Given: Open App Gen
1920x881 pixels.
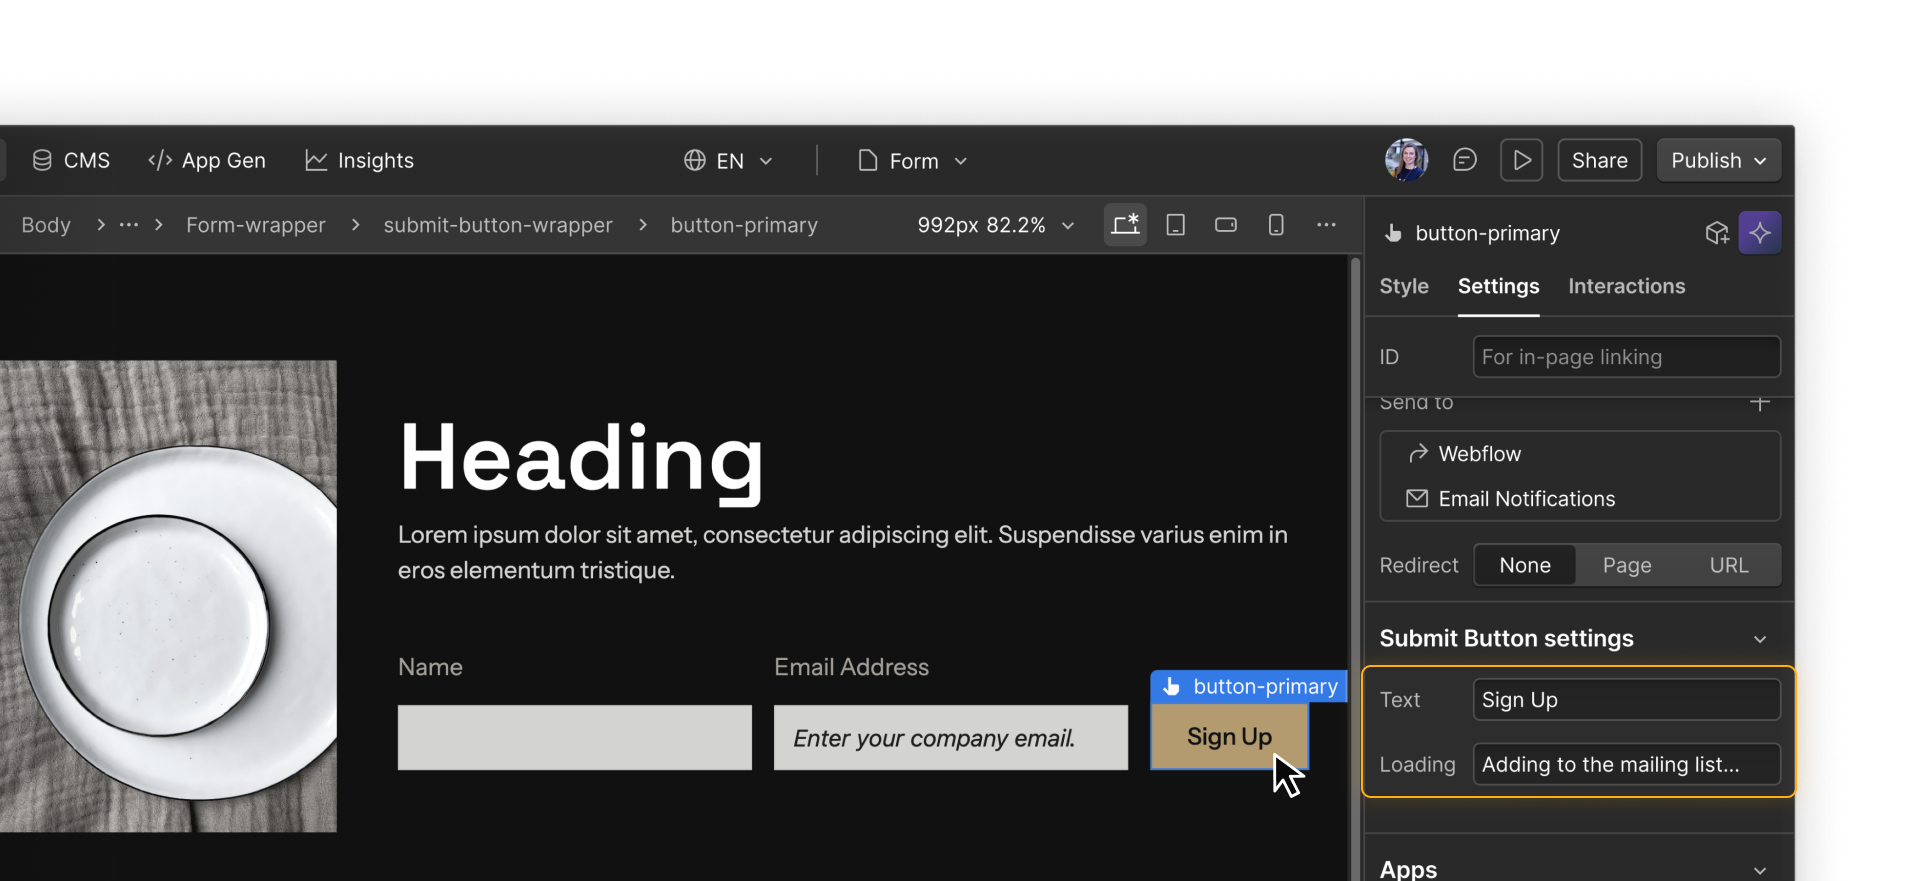Looking at the screenshot, I should pyautogui.click(x=207, y=160).
